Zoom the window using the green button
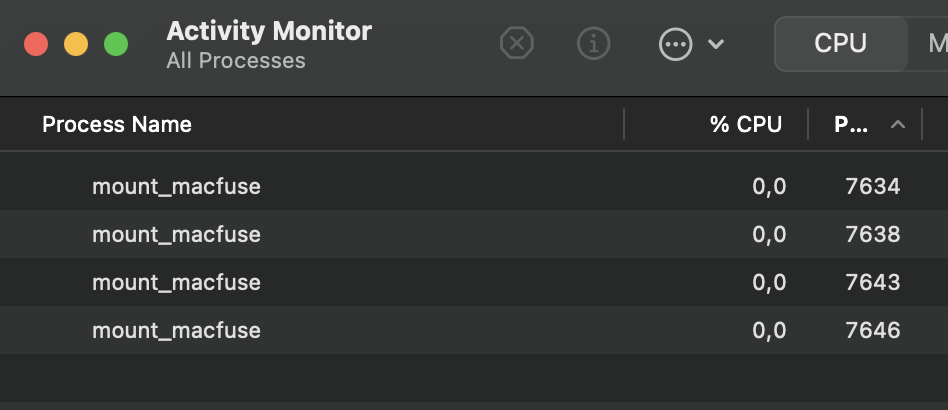Screen dimensions: 948x410 coord(116,44)
